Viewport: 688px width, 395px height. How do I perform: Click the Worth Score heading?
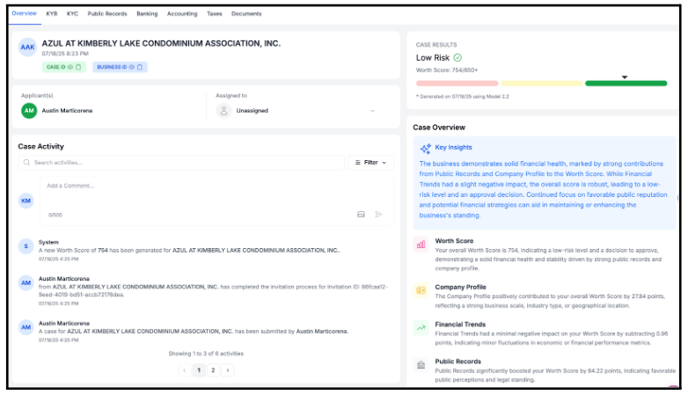(454, 241)
